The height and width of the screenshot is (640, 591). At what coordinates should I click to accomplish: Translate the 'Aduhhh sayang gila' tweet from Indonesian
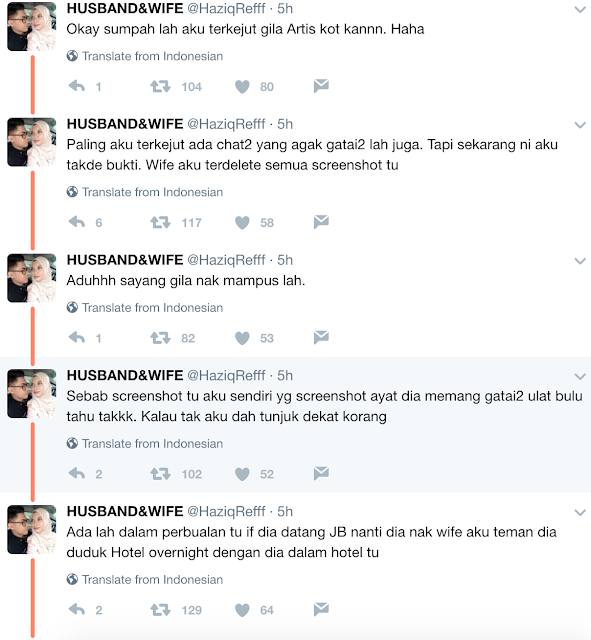click(x=145, y=307)
